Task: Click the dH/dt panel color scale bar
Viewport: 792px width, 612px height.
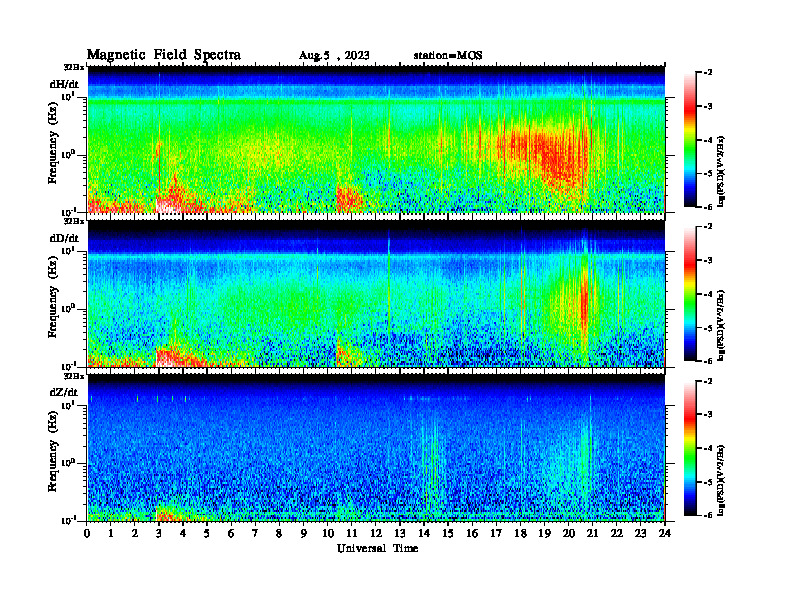Action: (690, 139)
